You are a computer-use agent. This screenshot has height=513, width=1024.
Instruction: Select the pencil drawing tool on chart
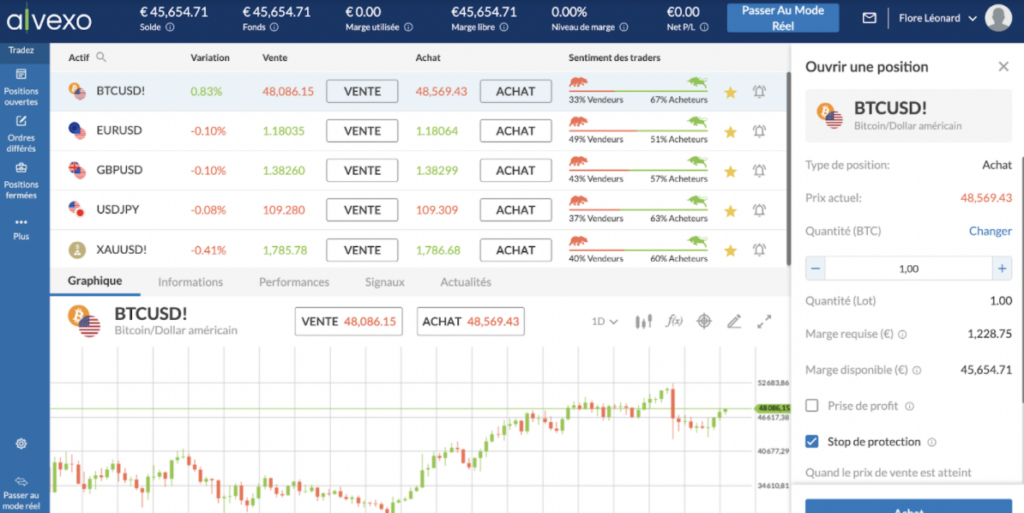coord(734,321)
